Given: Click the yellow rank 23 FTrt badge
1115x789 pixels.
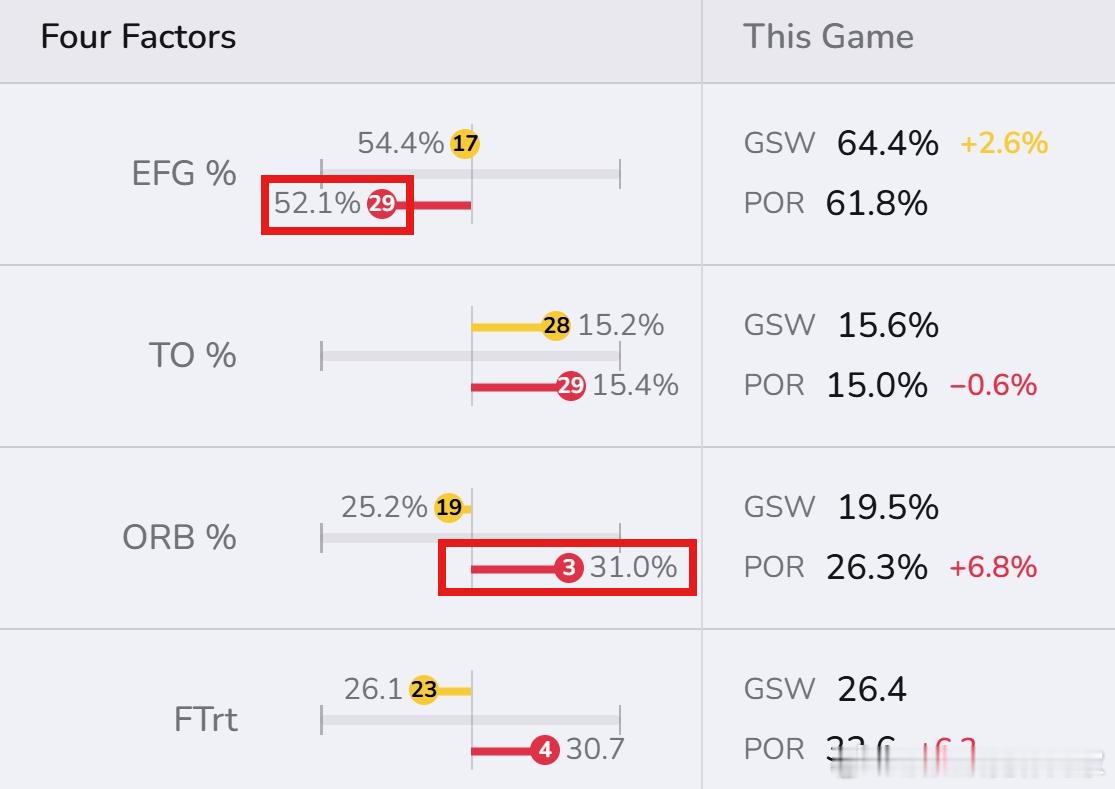Looking at the screenshot, I should (x=424, y=690).
